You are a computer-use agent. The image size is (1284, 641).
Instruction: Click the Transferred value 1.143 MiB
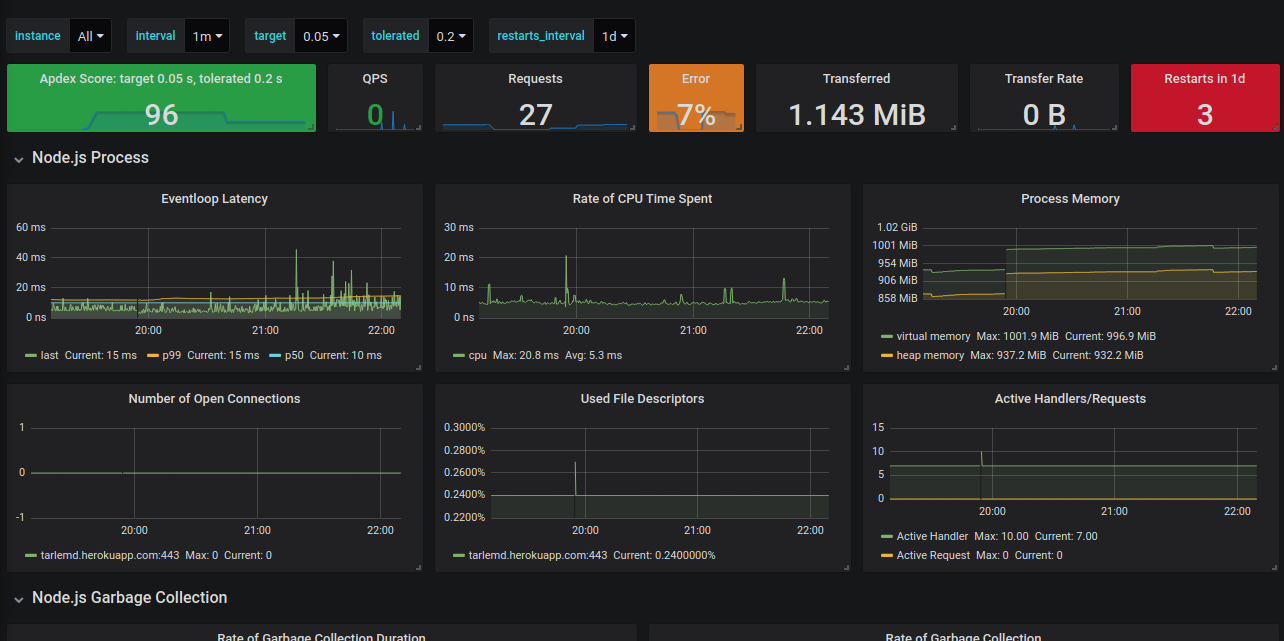(856, 115)
